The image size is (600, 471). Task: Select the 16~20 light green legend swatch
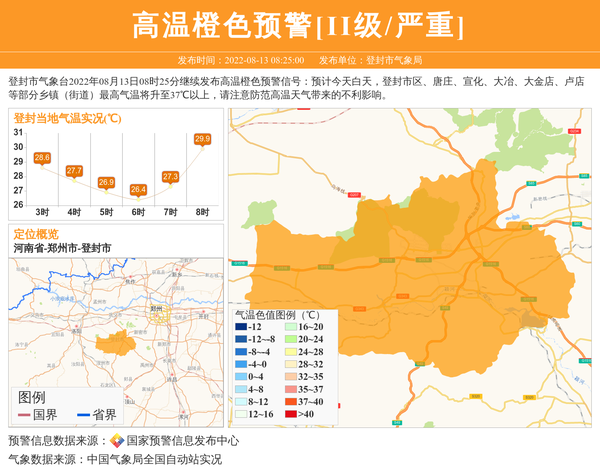(x=289, y=327)
